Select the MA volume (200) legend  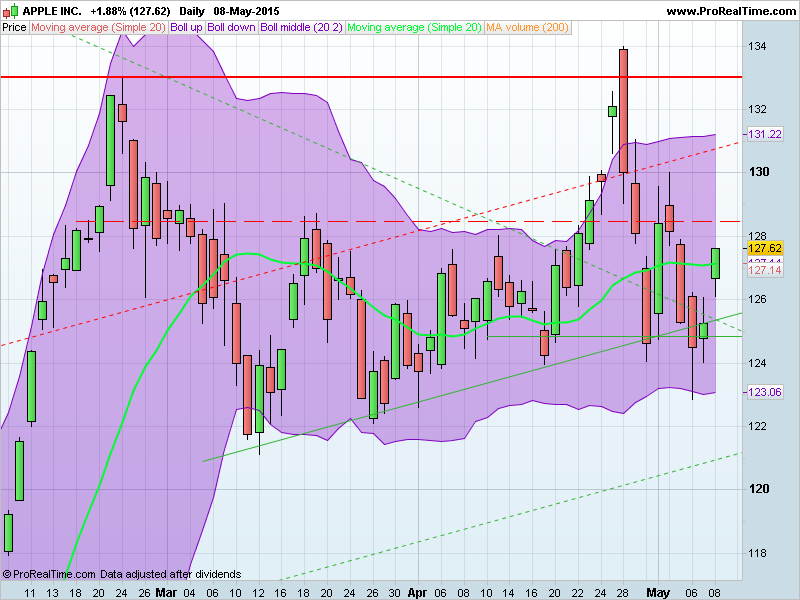click(x=528, y=28)
